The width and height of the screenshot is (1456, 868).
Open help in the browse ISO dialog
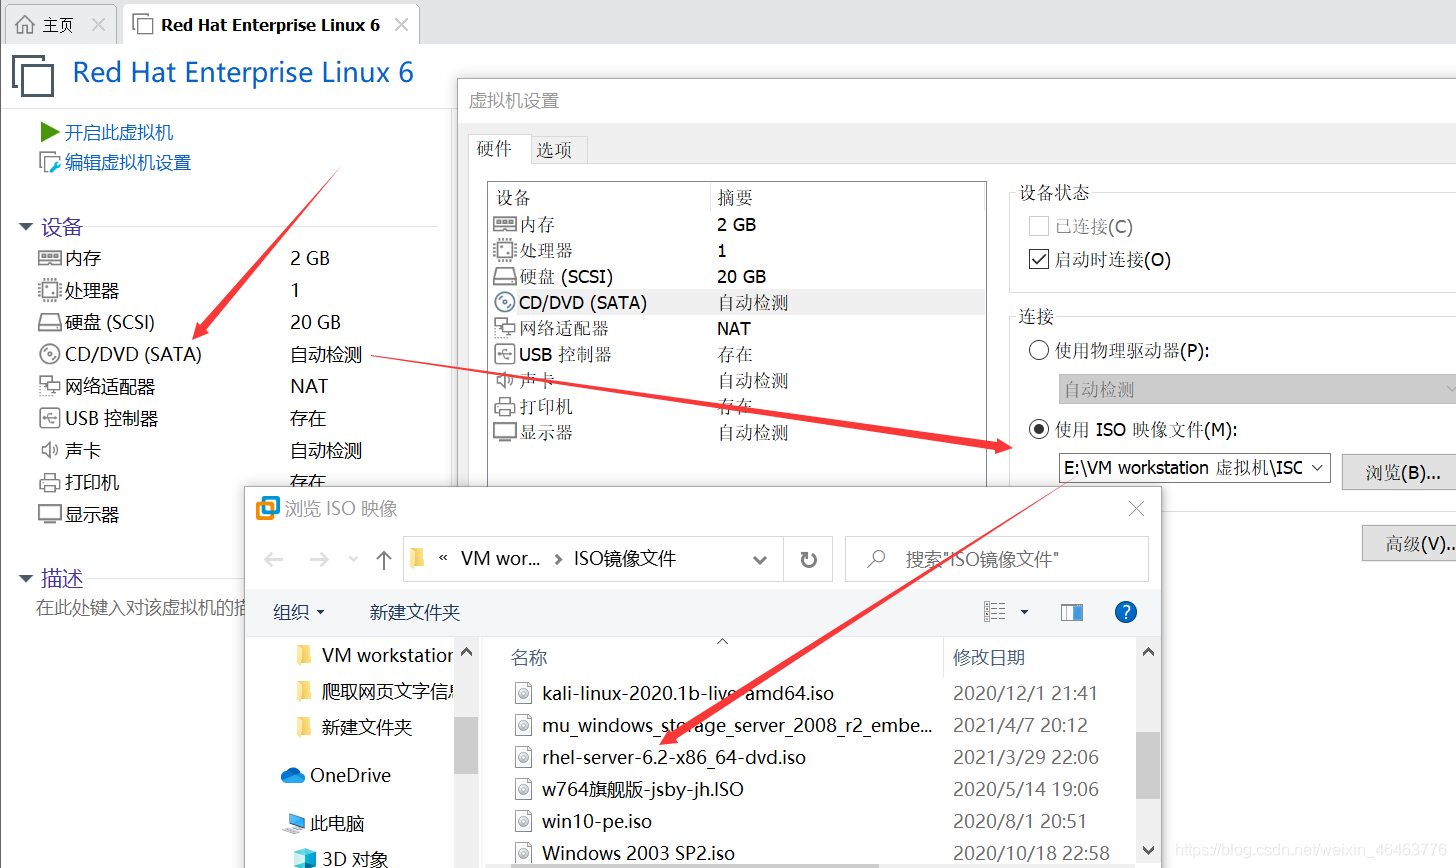pyautogui.click(x=1126, y=612)
